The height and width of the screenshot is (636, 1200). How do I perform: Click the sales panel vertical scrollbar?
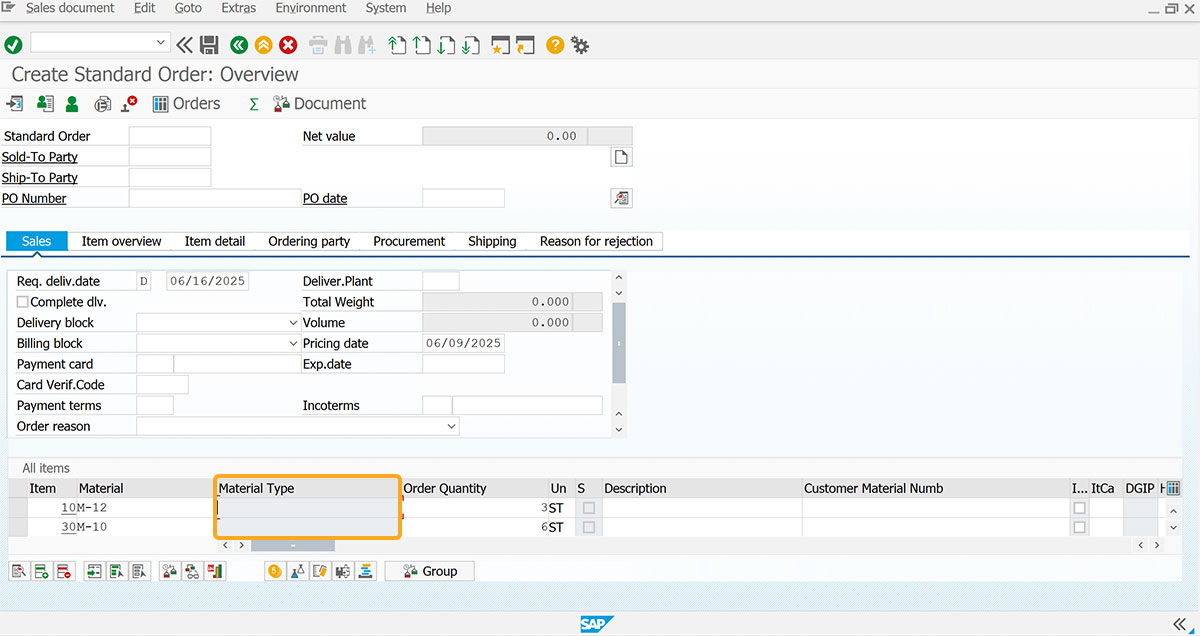coord(619,343)
